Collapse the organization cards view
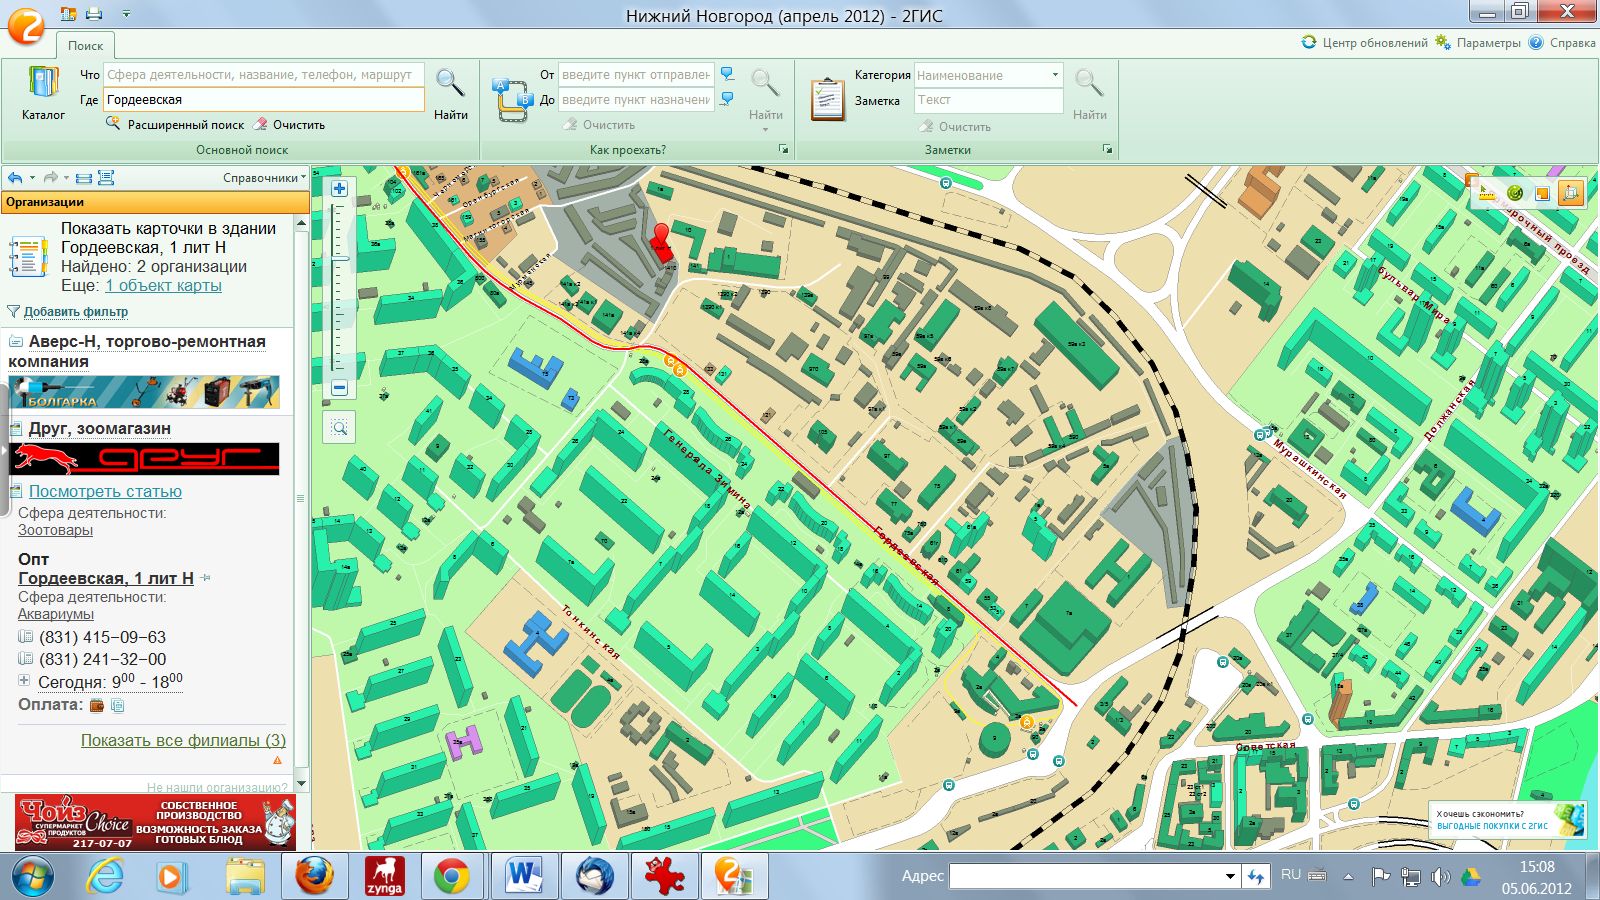This screenshot has height=900, width=1600. click(84, 178)
